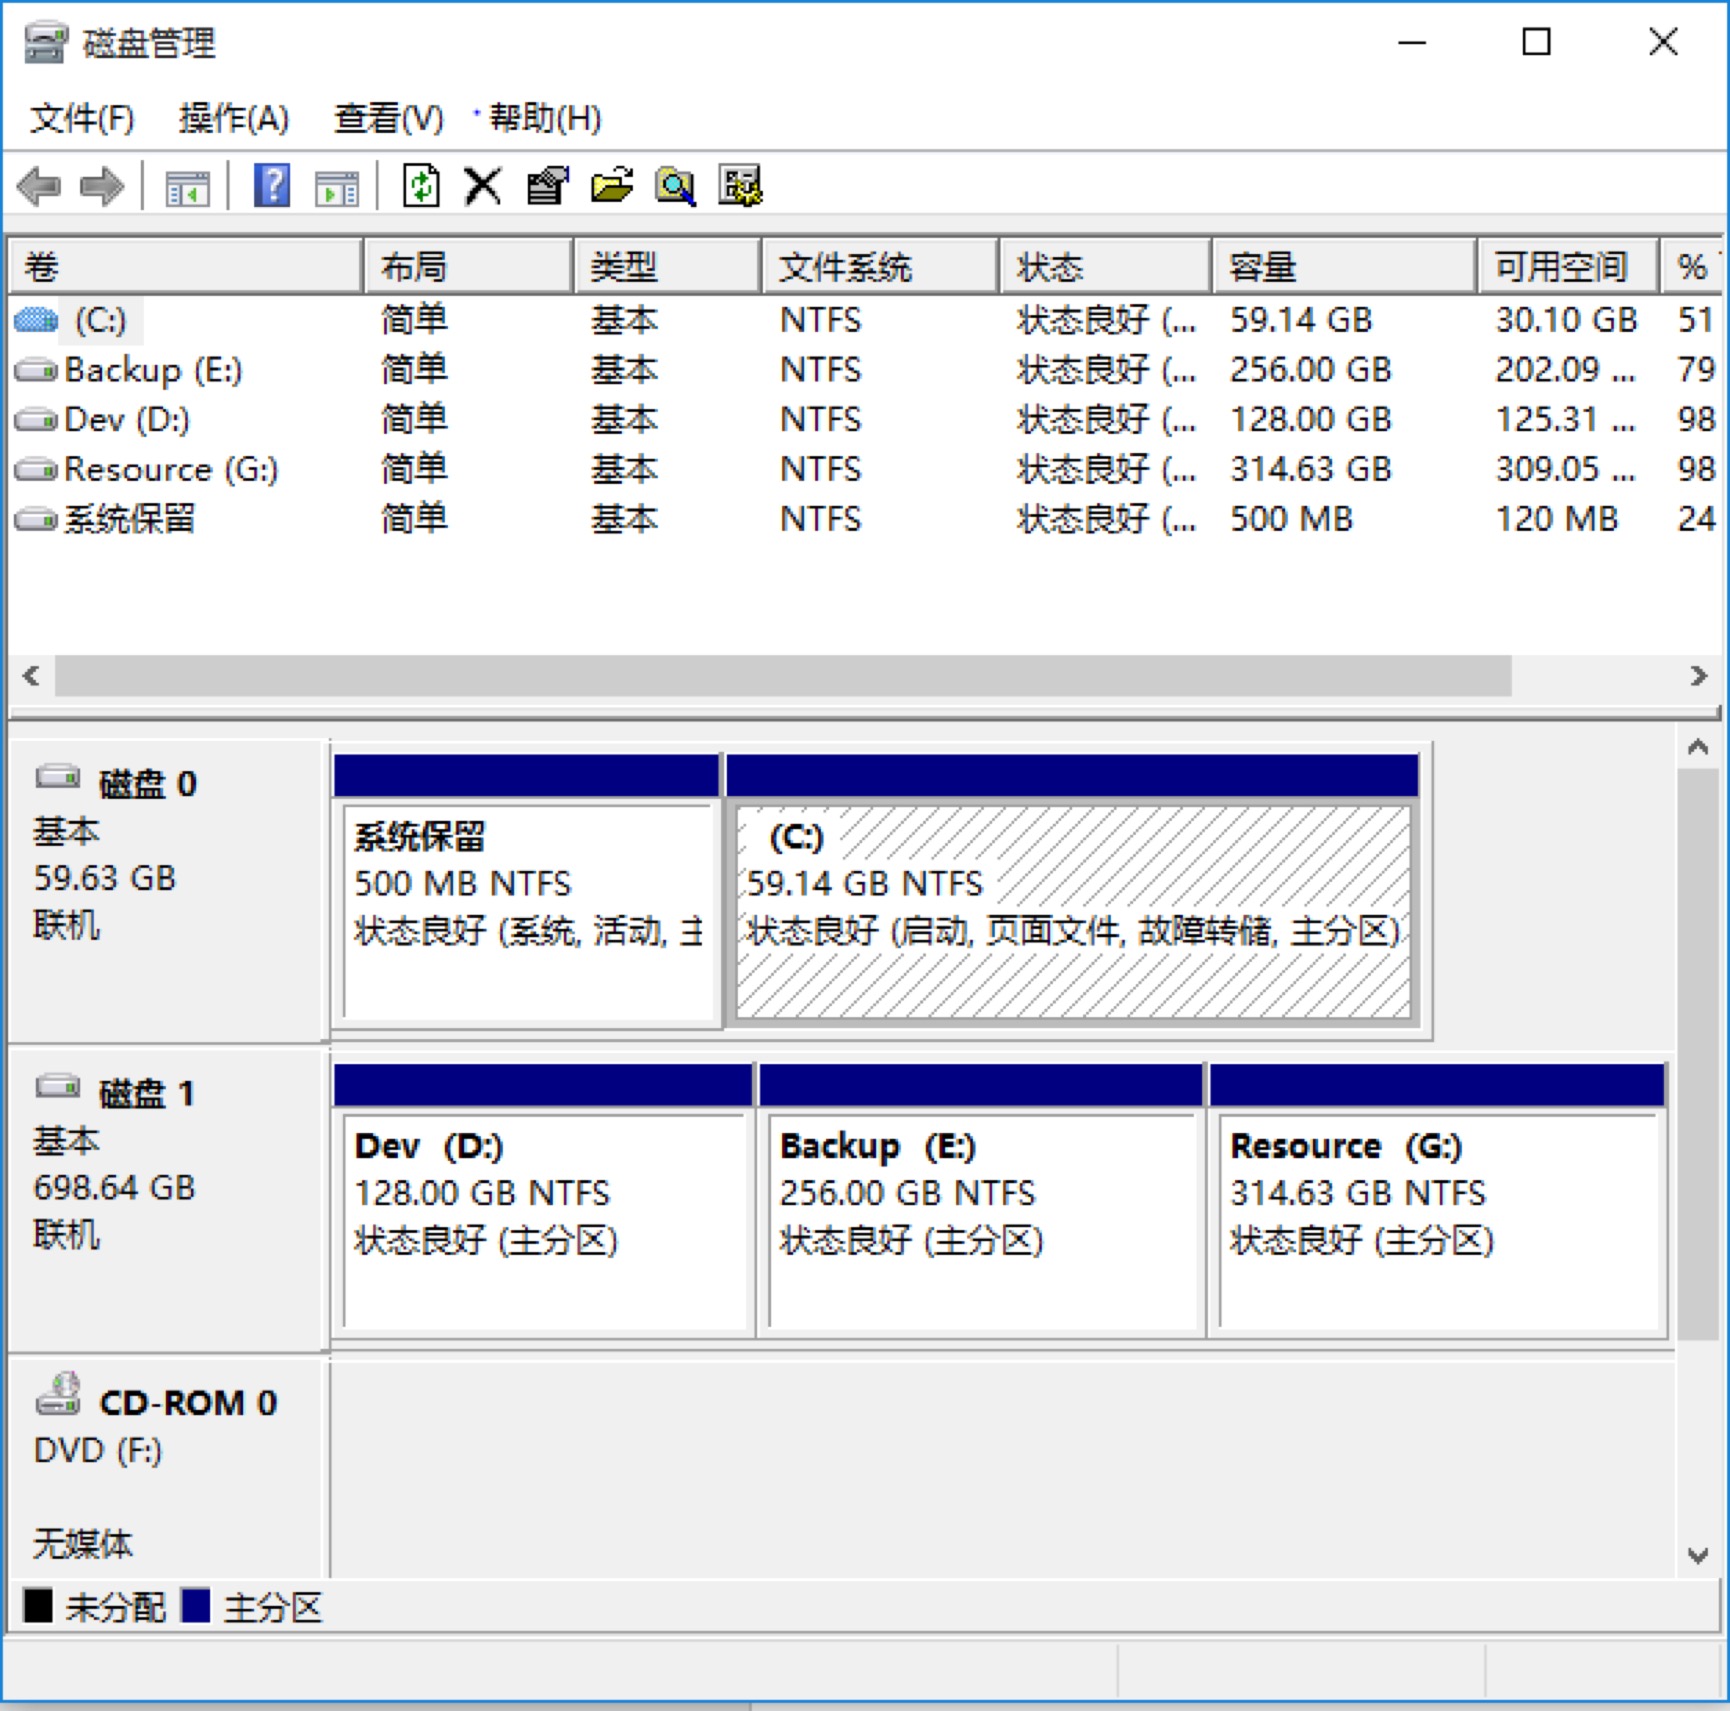Click the 120 MB free space cell

1556,519
